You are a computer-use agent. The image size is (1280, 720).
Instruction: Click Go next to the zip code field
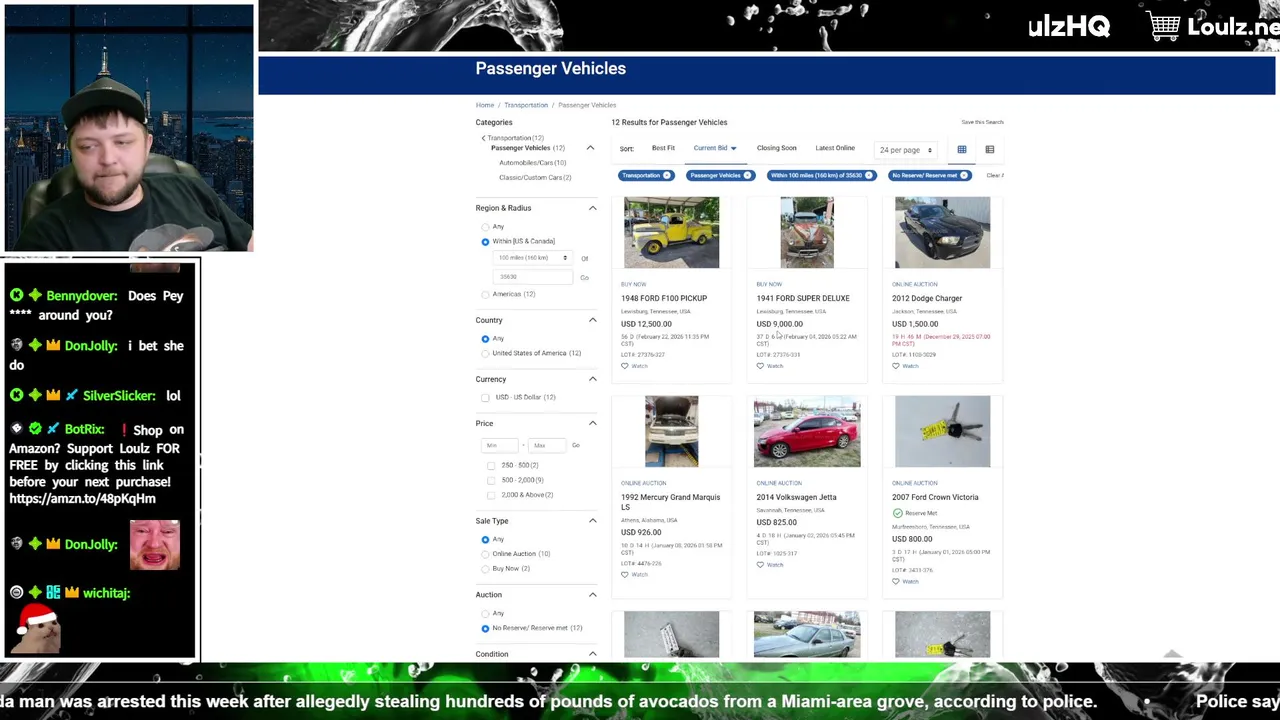(585, 277)
